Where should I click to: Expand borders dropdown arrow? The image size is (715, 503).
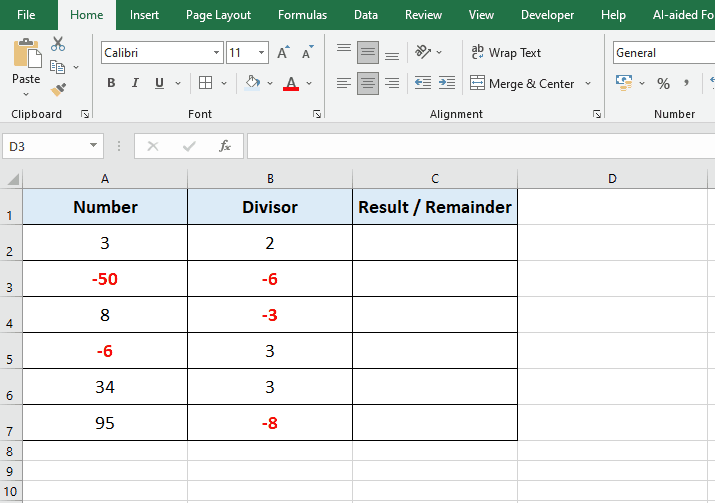coord(224,83)
